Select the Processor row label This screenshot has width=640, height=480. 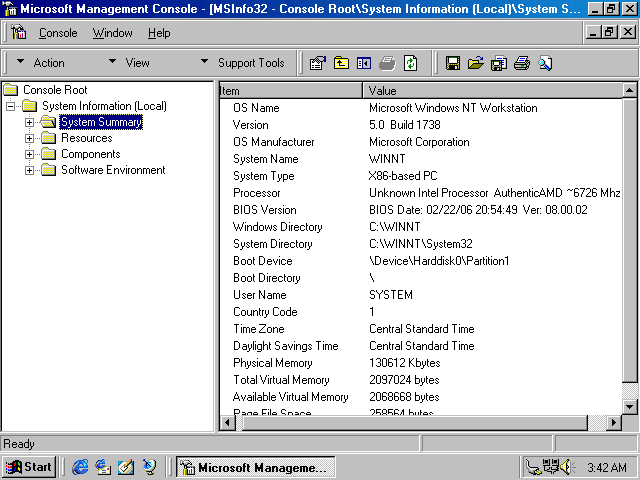click(x=257, y=193)
